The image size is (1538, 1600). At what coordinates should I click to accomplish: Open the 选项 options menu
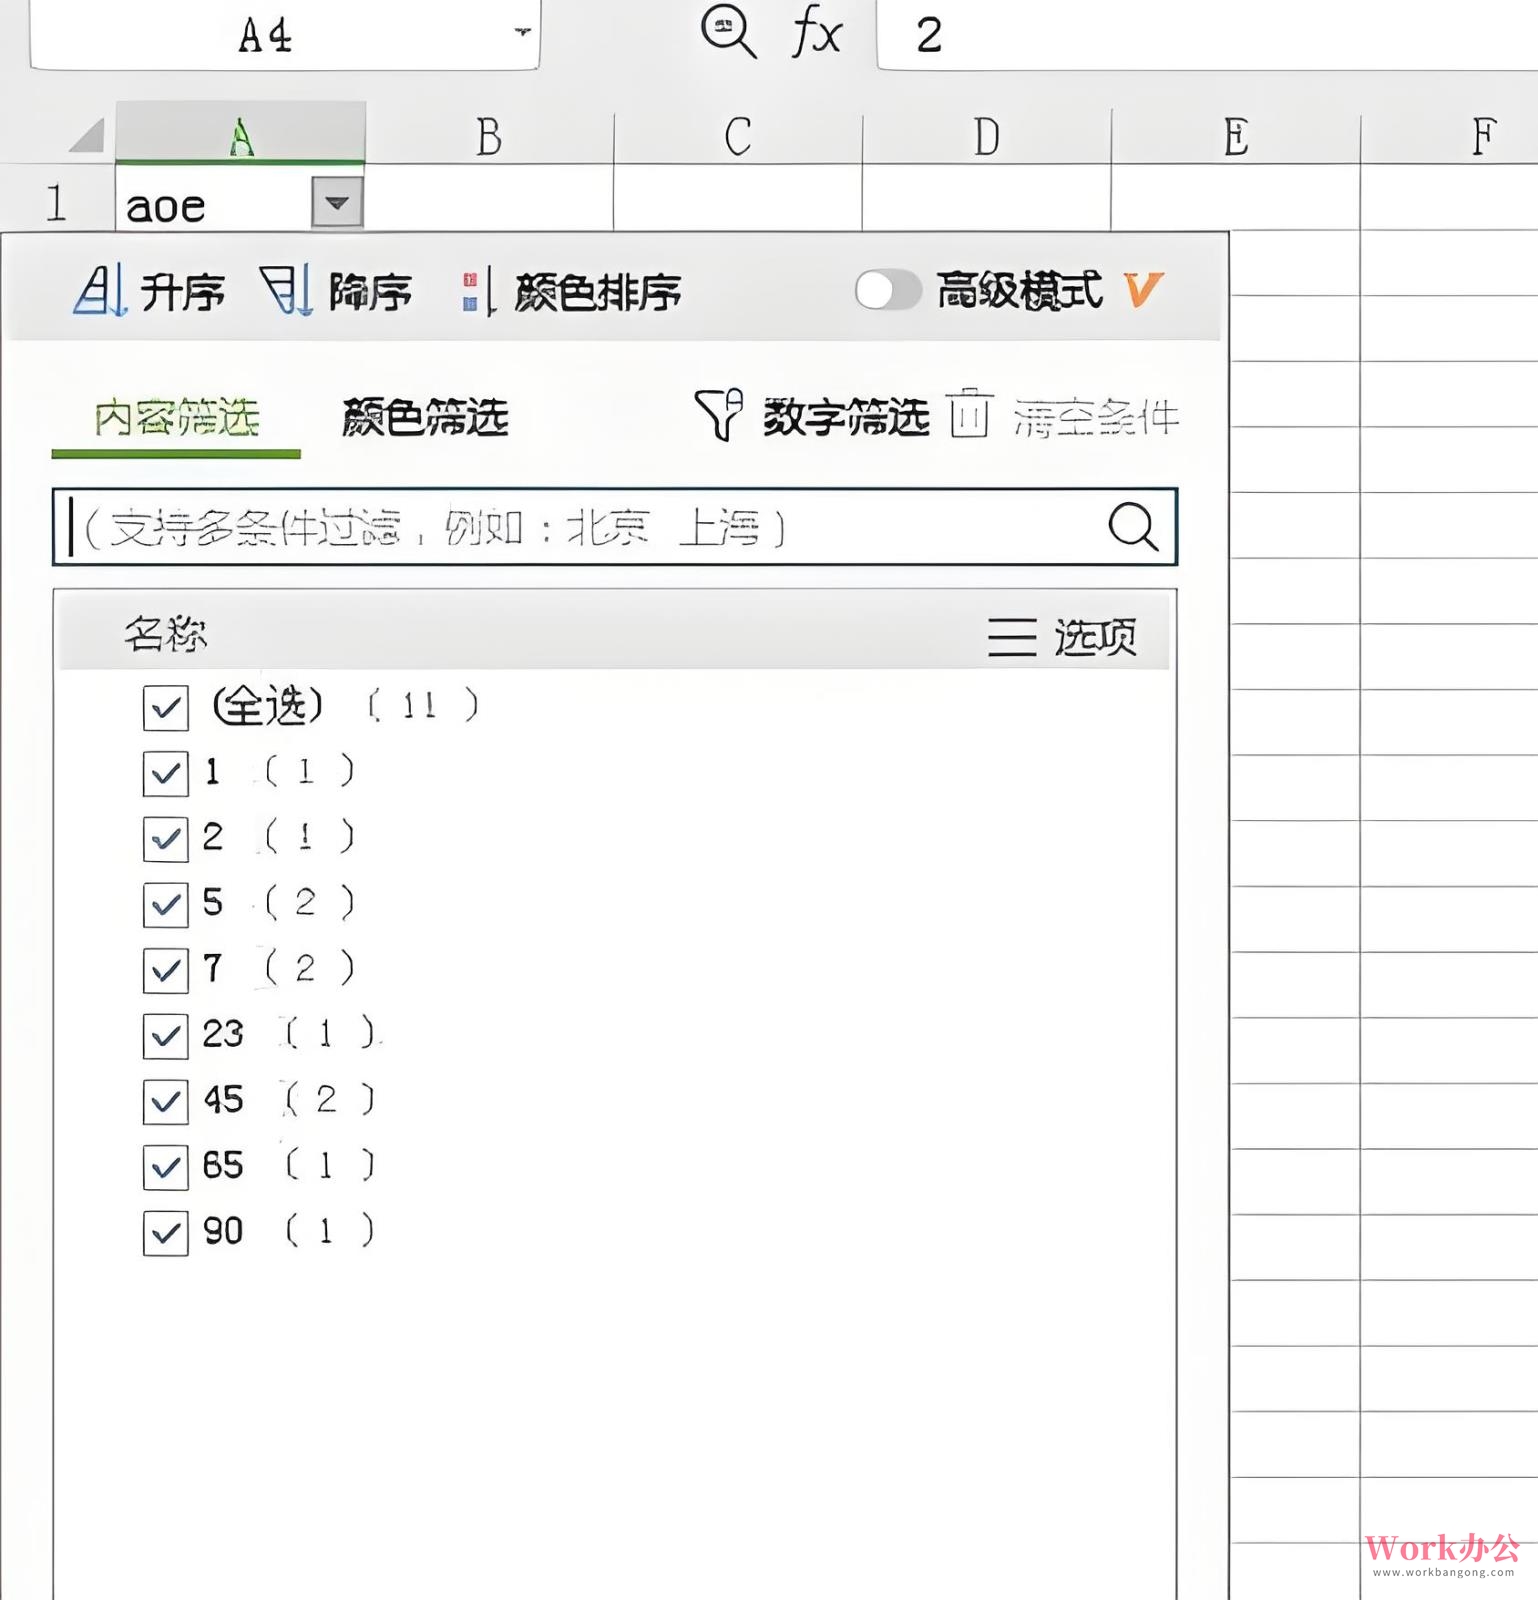point(1063,636)
